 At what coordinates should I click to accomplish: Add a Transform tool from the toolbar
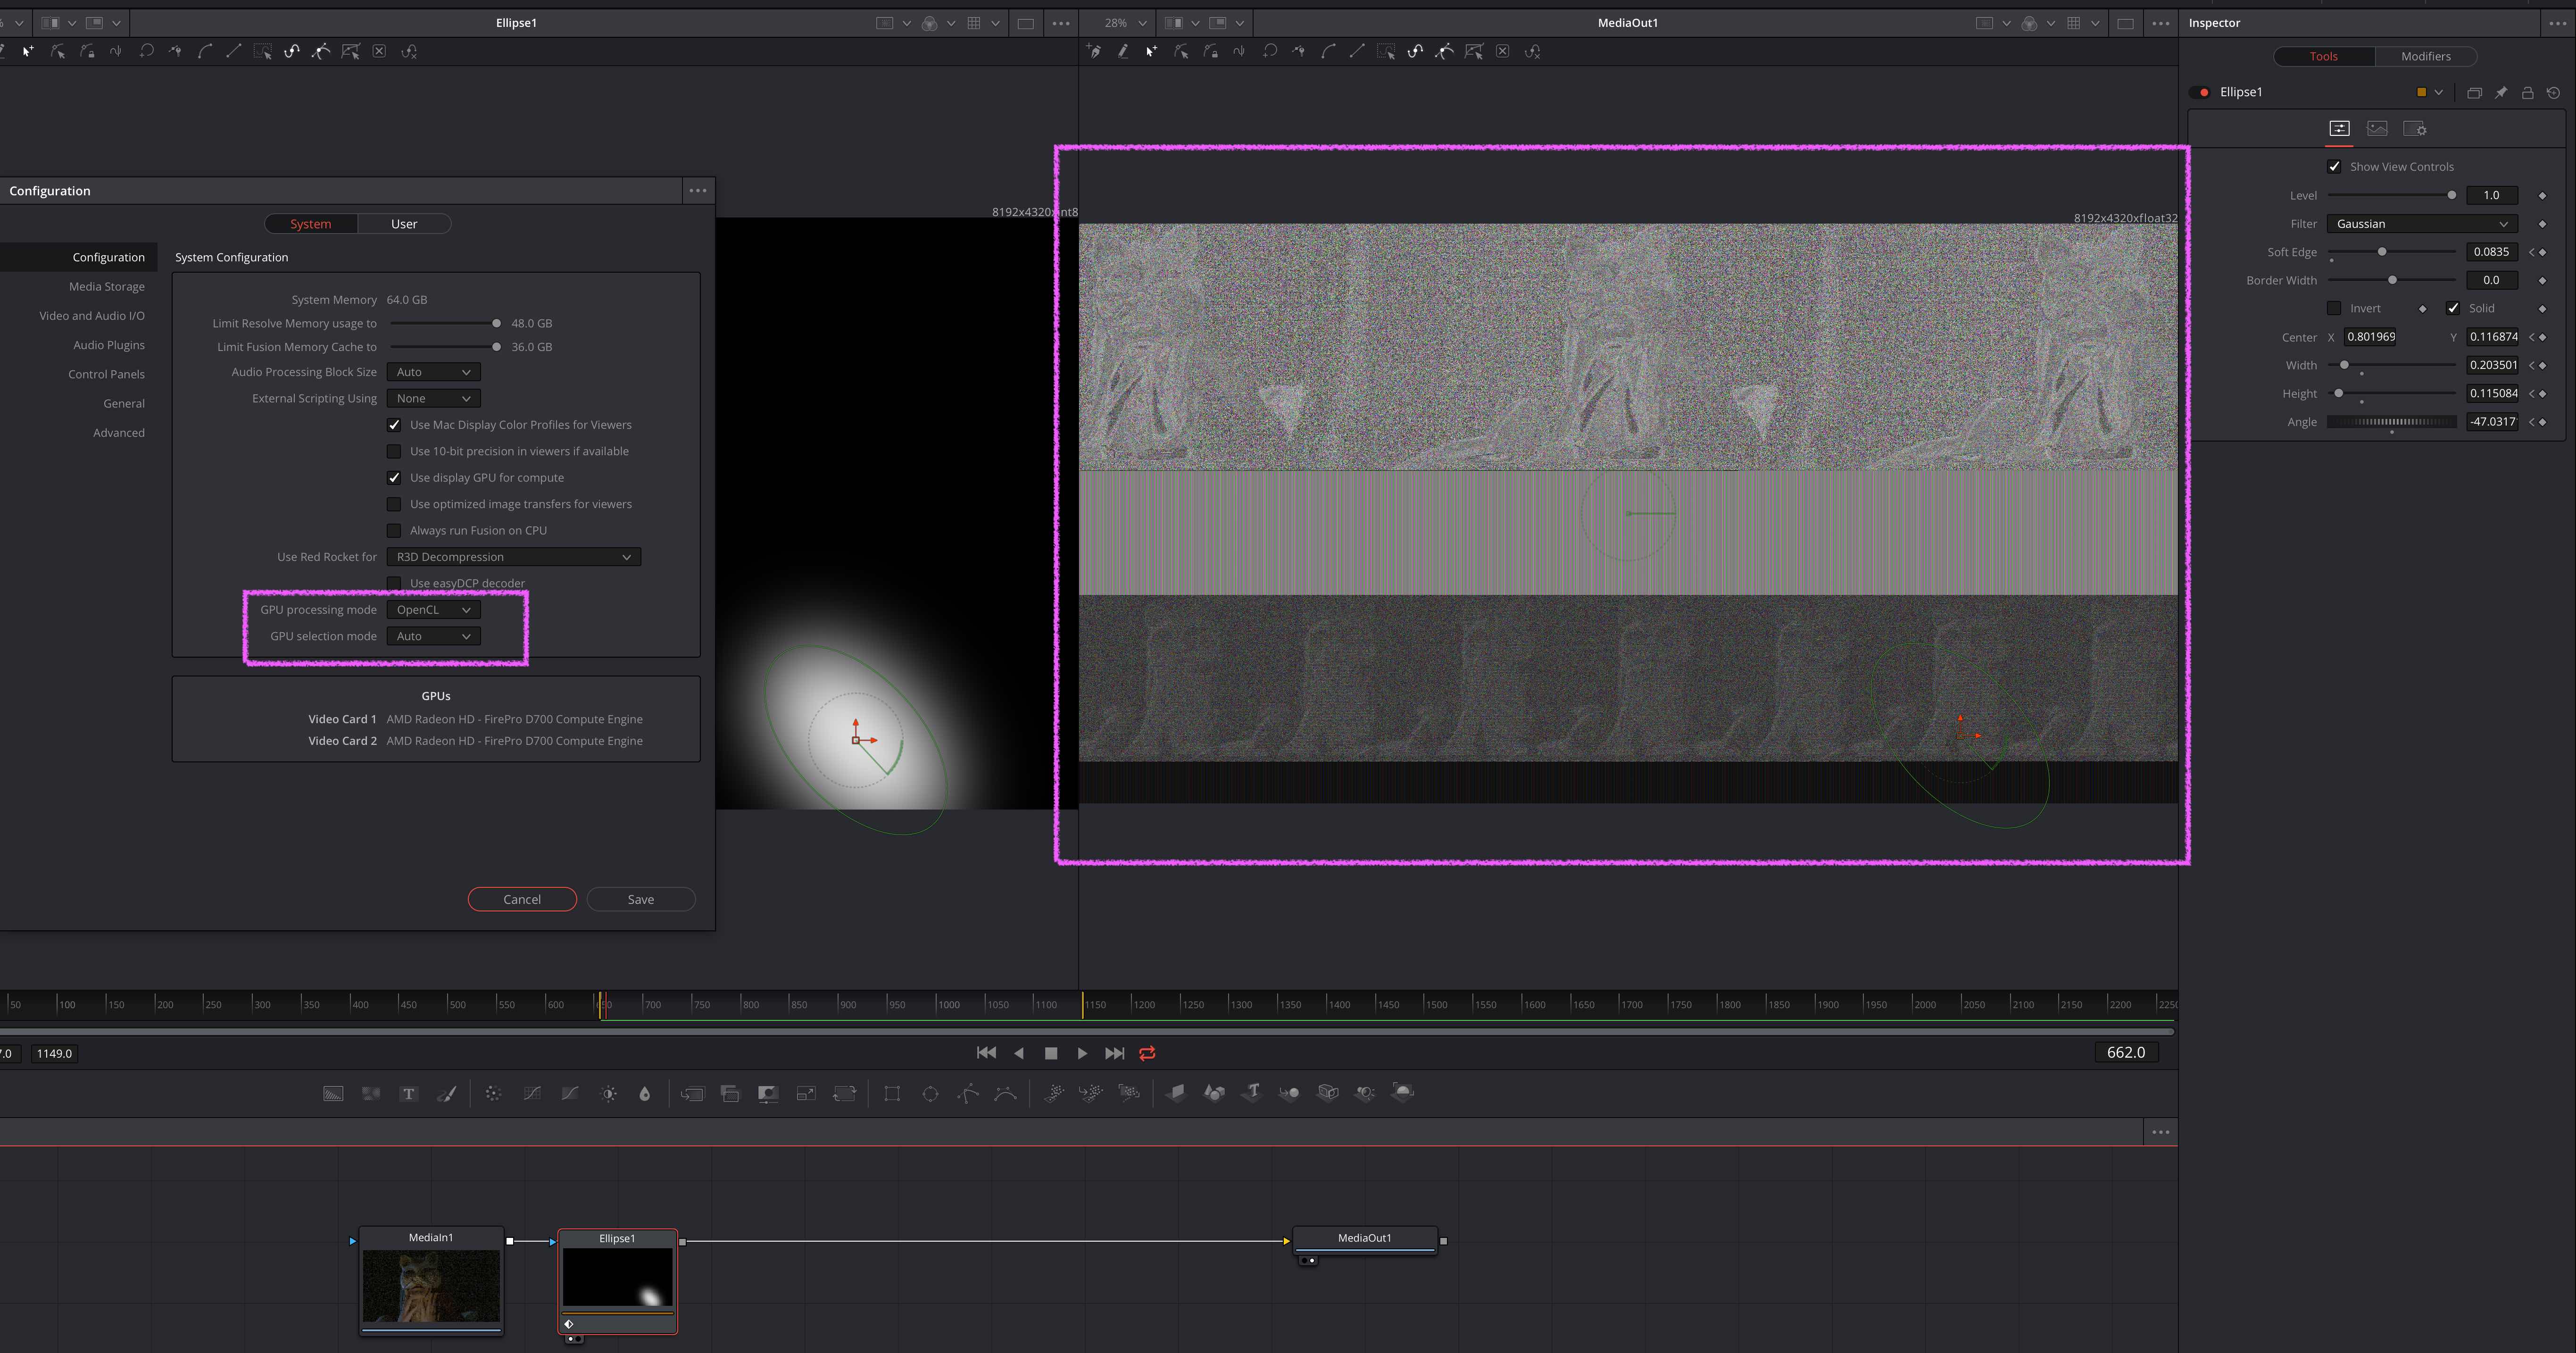[845, 1093]
